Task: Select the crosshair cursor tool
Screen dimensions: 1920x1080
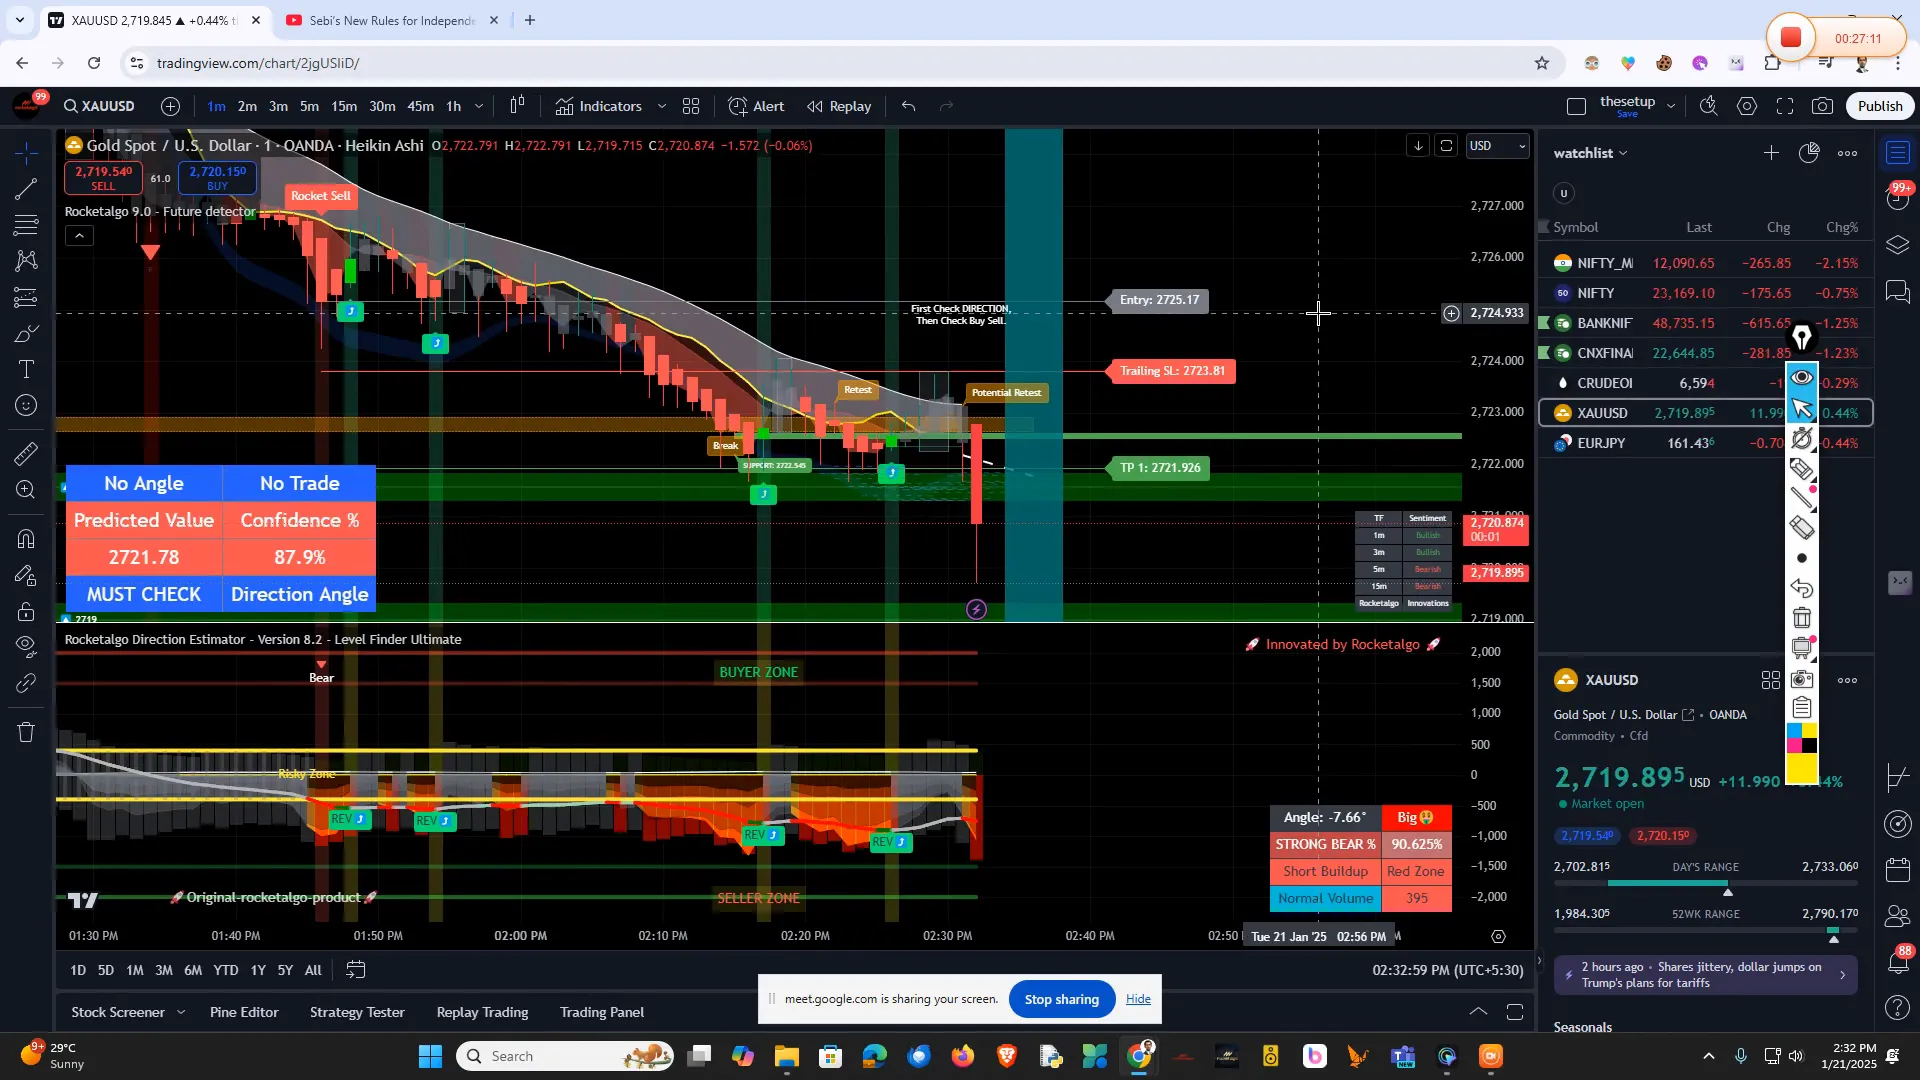Action: point(27,152)
